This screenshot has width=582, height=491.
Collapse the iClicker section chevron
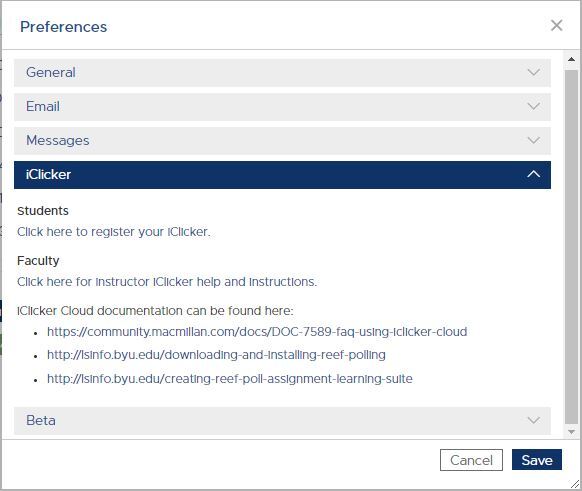533,174
